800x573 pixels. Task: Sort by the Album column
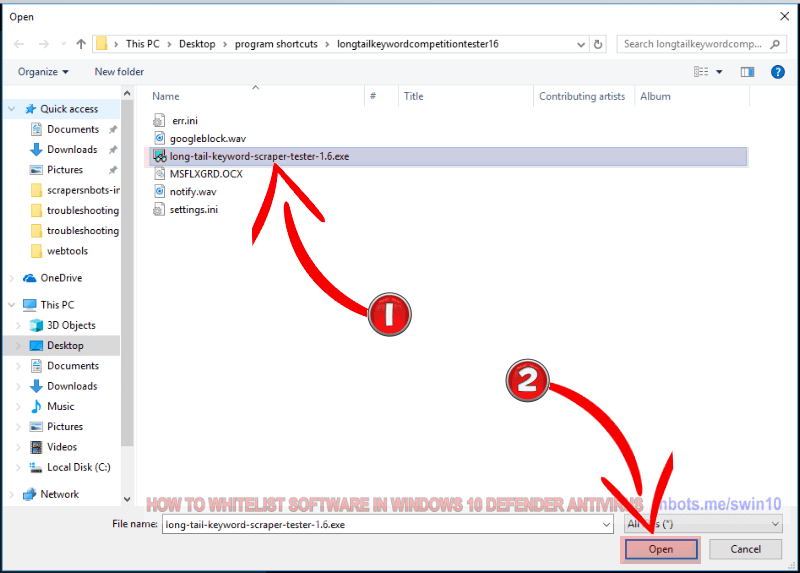point(656,96)
